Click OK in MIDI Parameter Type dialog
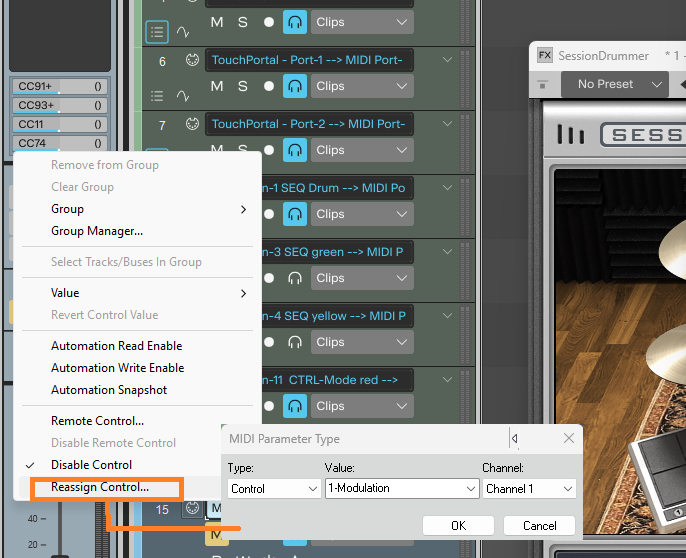The width and height of the screenshot is (686, 558). (x=458, y=525)
